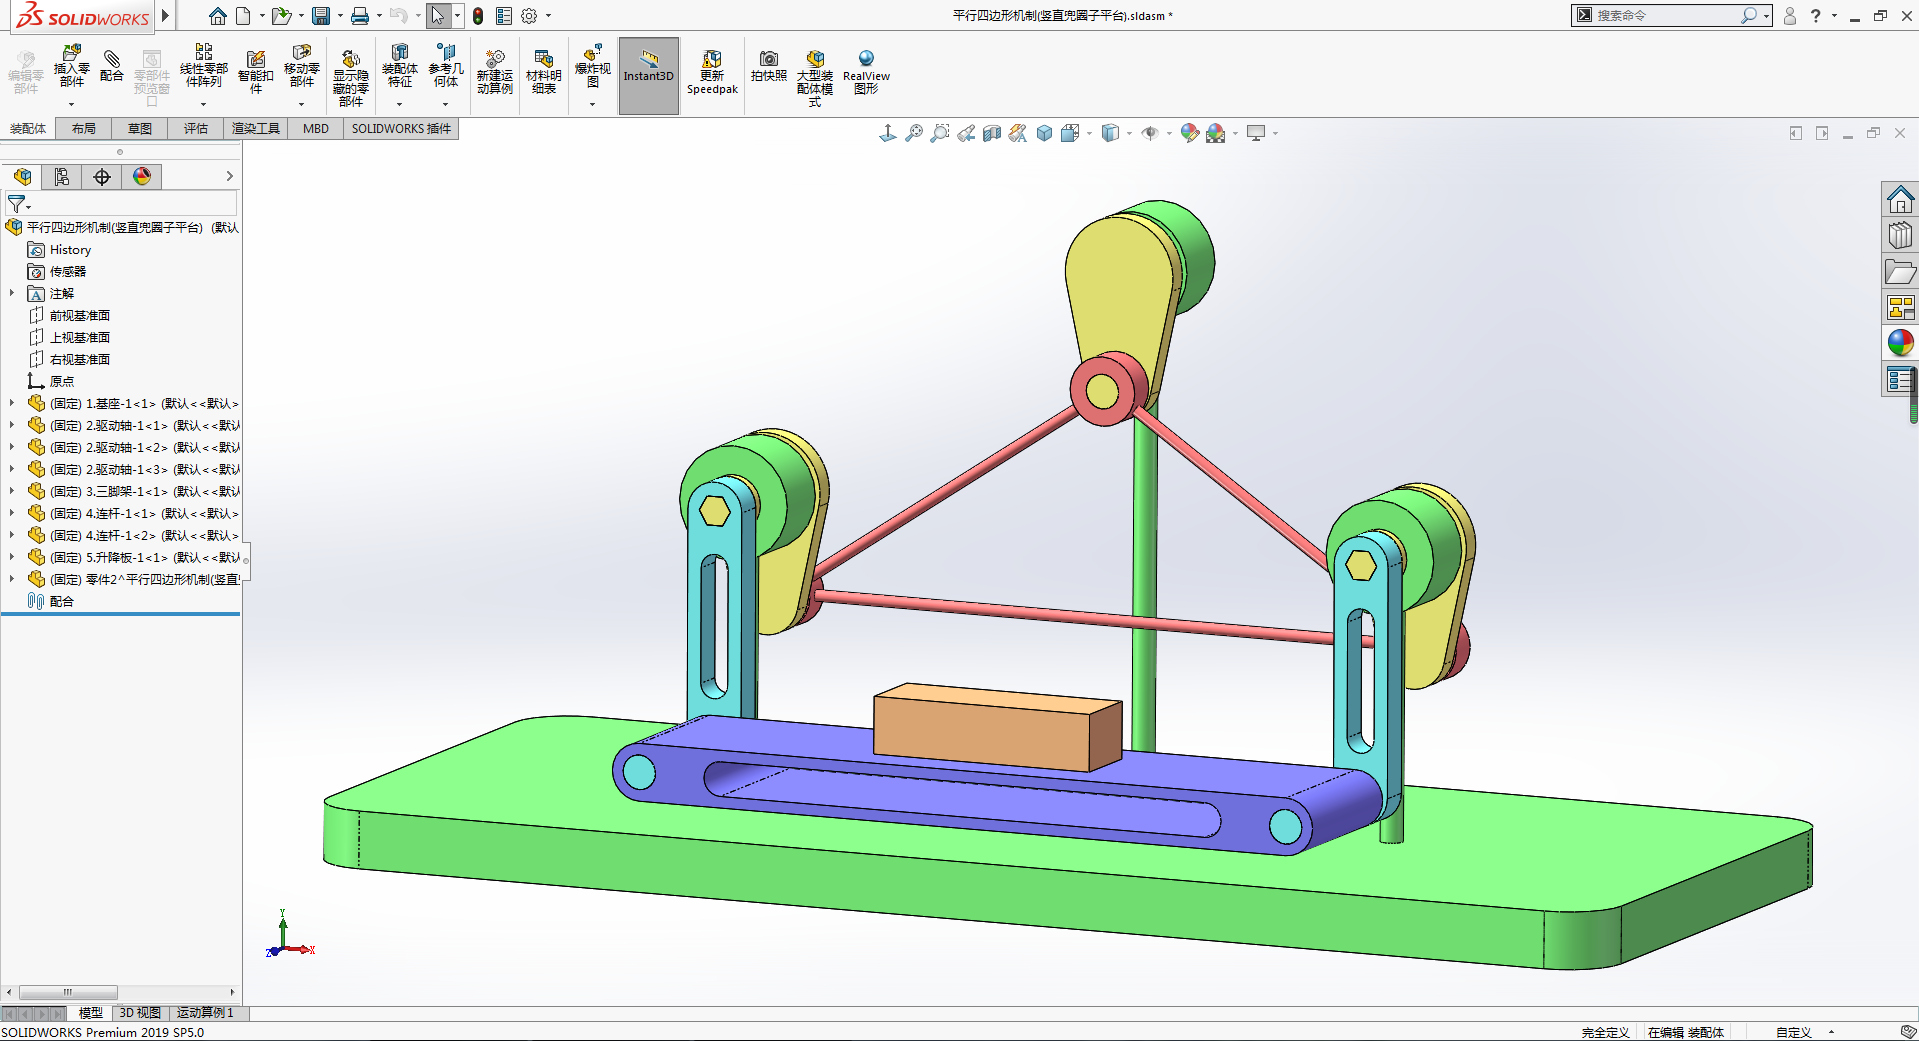Image resolution: width=1919 pixels, height=1041 pixels.
Task: Switch to the MBD tab
Action: 316,128
